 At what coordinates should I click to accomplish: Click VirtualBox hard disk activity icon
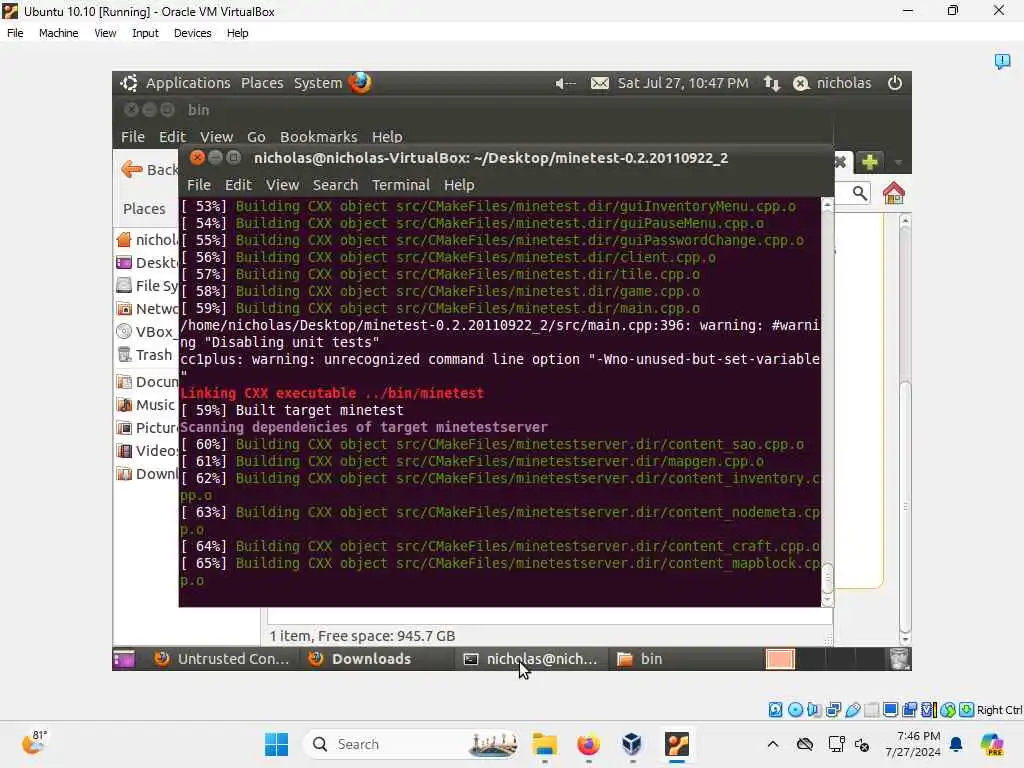775,710
